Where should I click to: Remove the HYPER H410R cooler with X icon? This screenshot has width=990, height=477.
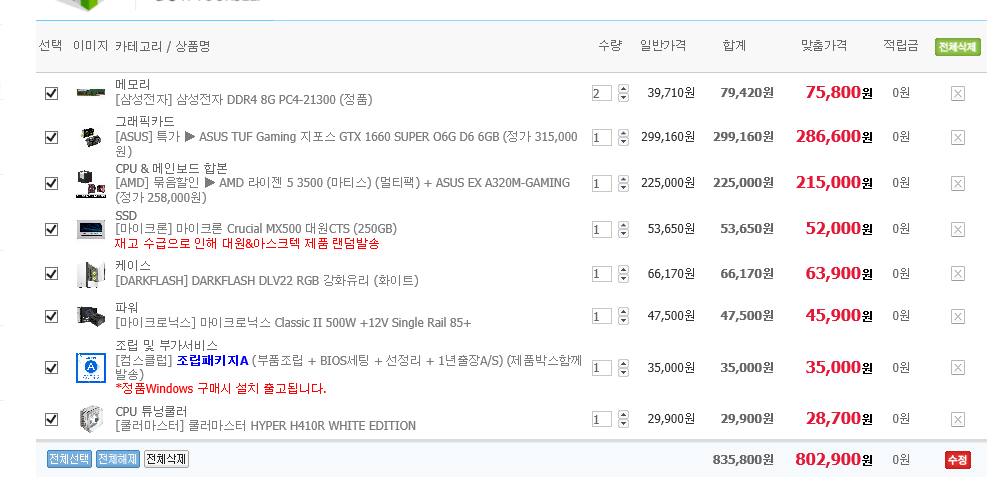957,419
